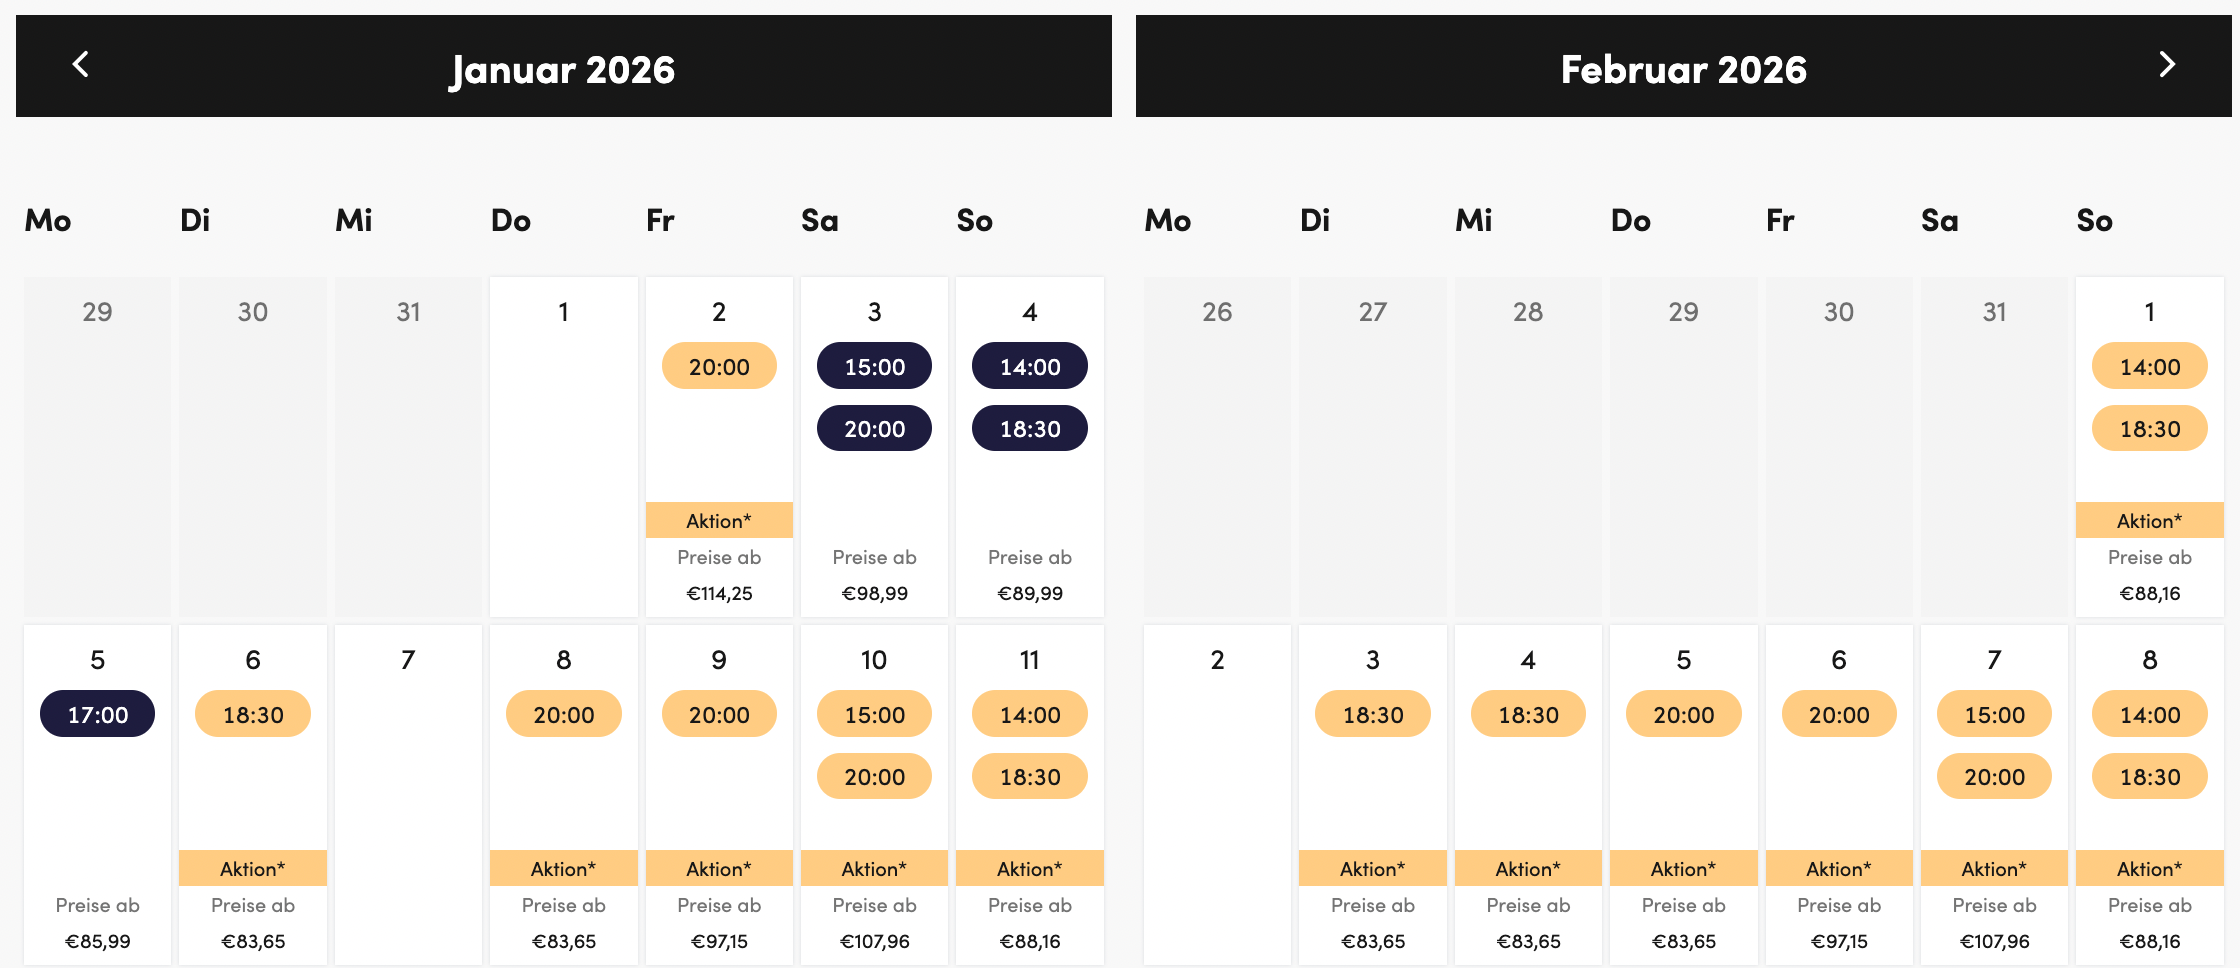Choose 18:30 performance on January 4
Screen dimensions: 2240x968
(x=1029, y=429)
